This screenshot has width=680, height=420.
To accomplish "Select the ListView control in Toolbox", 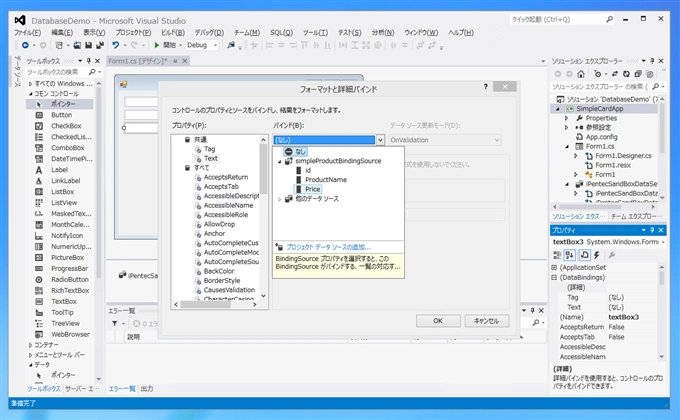I will coord(63,203).
